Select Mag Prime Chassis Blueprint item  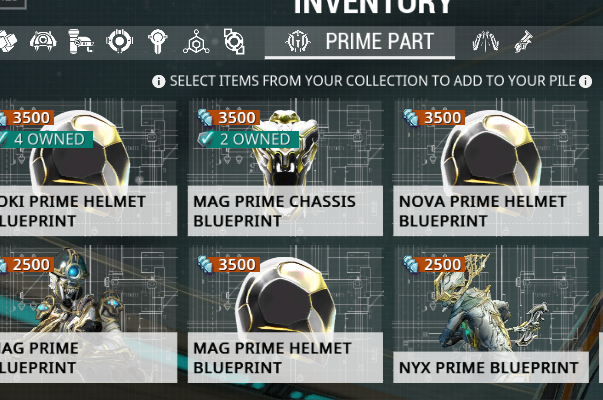(285, 168)
